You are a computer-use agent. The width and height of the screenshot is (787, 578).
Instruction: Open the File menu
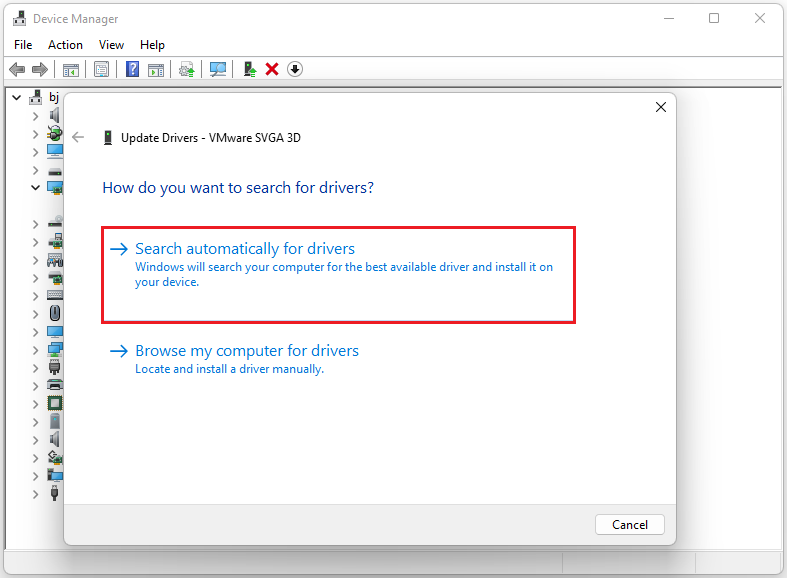coord(23,45)
